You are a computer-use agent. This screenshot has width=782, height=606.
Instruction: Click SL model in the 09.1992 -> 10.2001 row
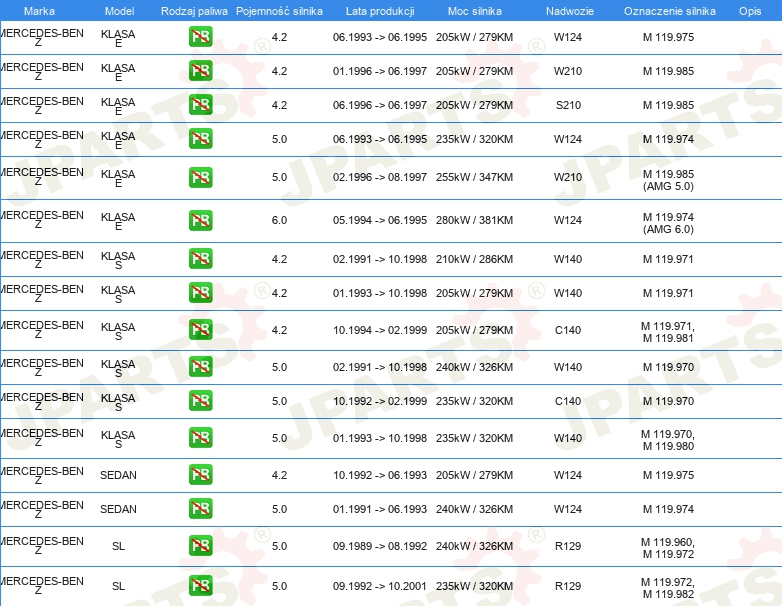point(118,587)
